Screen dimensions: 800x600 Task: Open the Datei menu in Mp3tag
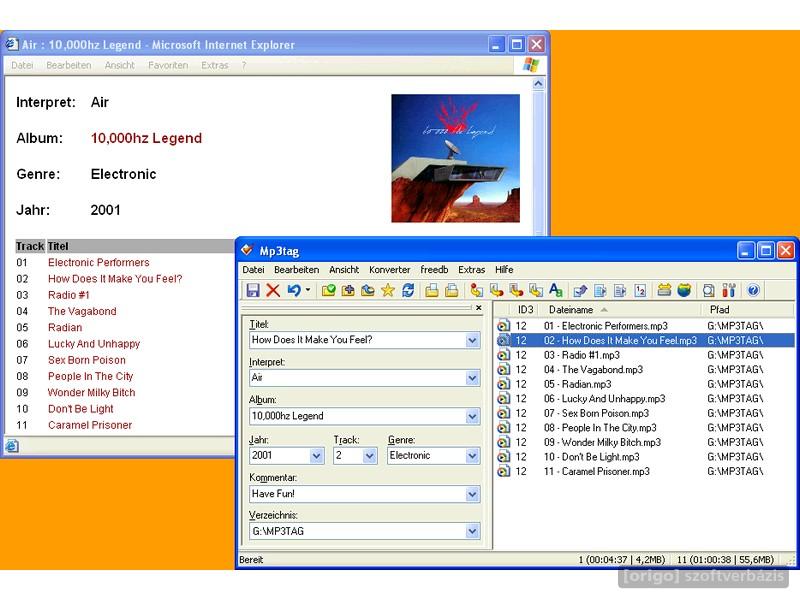tap(253, 269)
